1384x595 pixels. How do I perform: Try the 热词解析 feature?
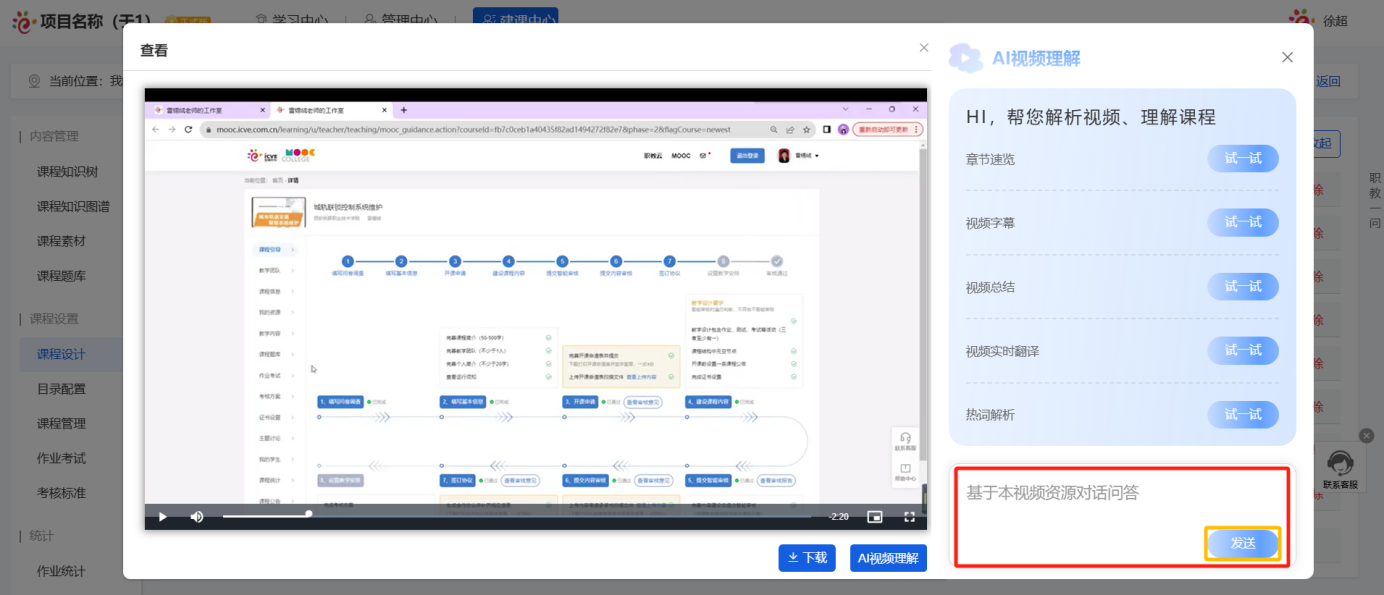coord(1243,415)
